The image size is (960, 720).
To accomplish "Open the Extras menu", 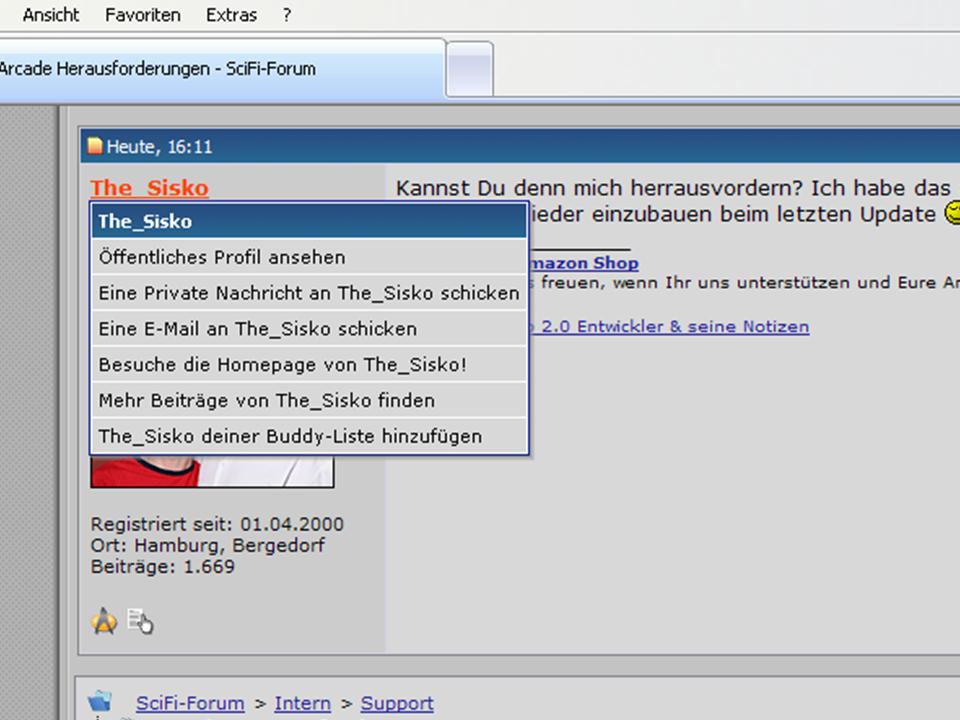I will click(231, 15).
